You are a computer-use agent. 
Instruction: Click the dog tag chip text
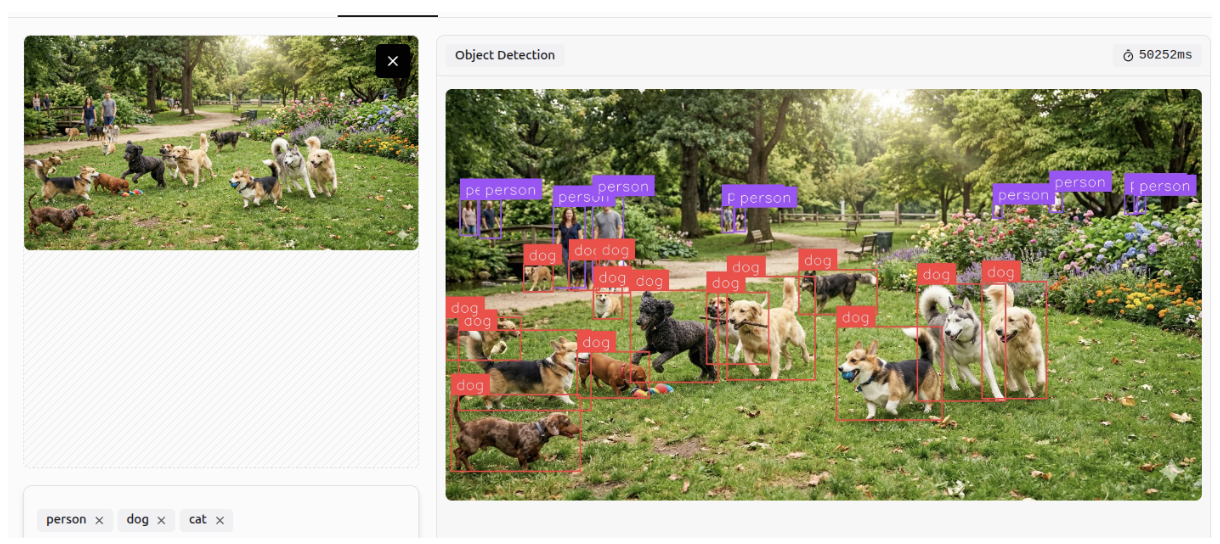point(138,520)
